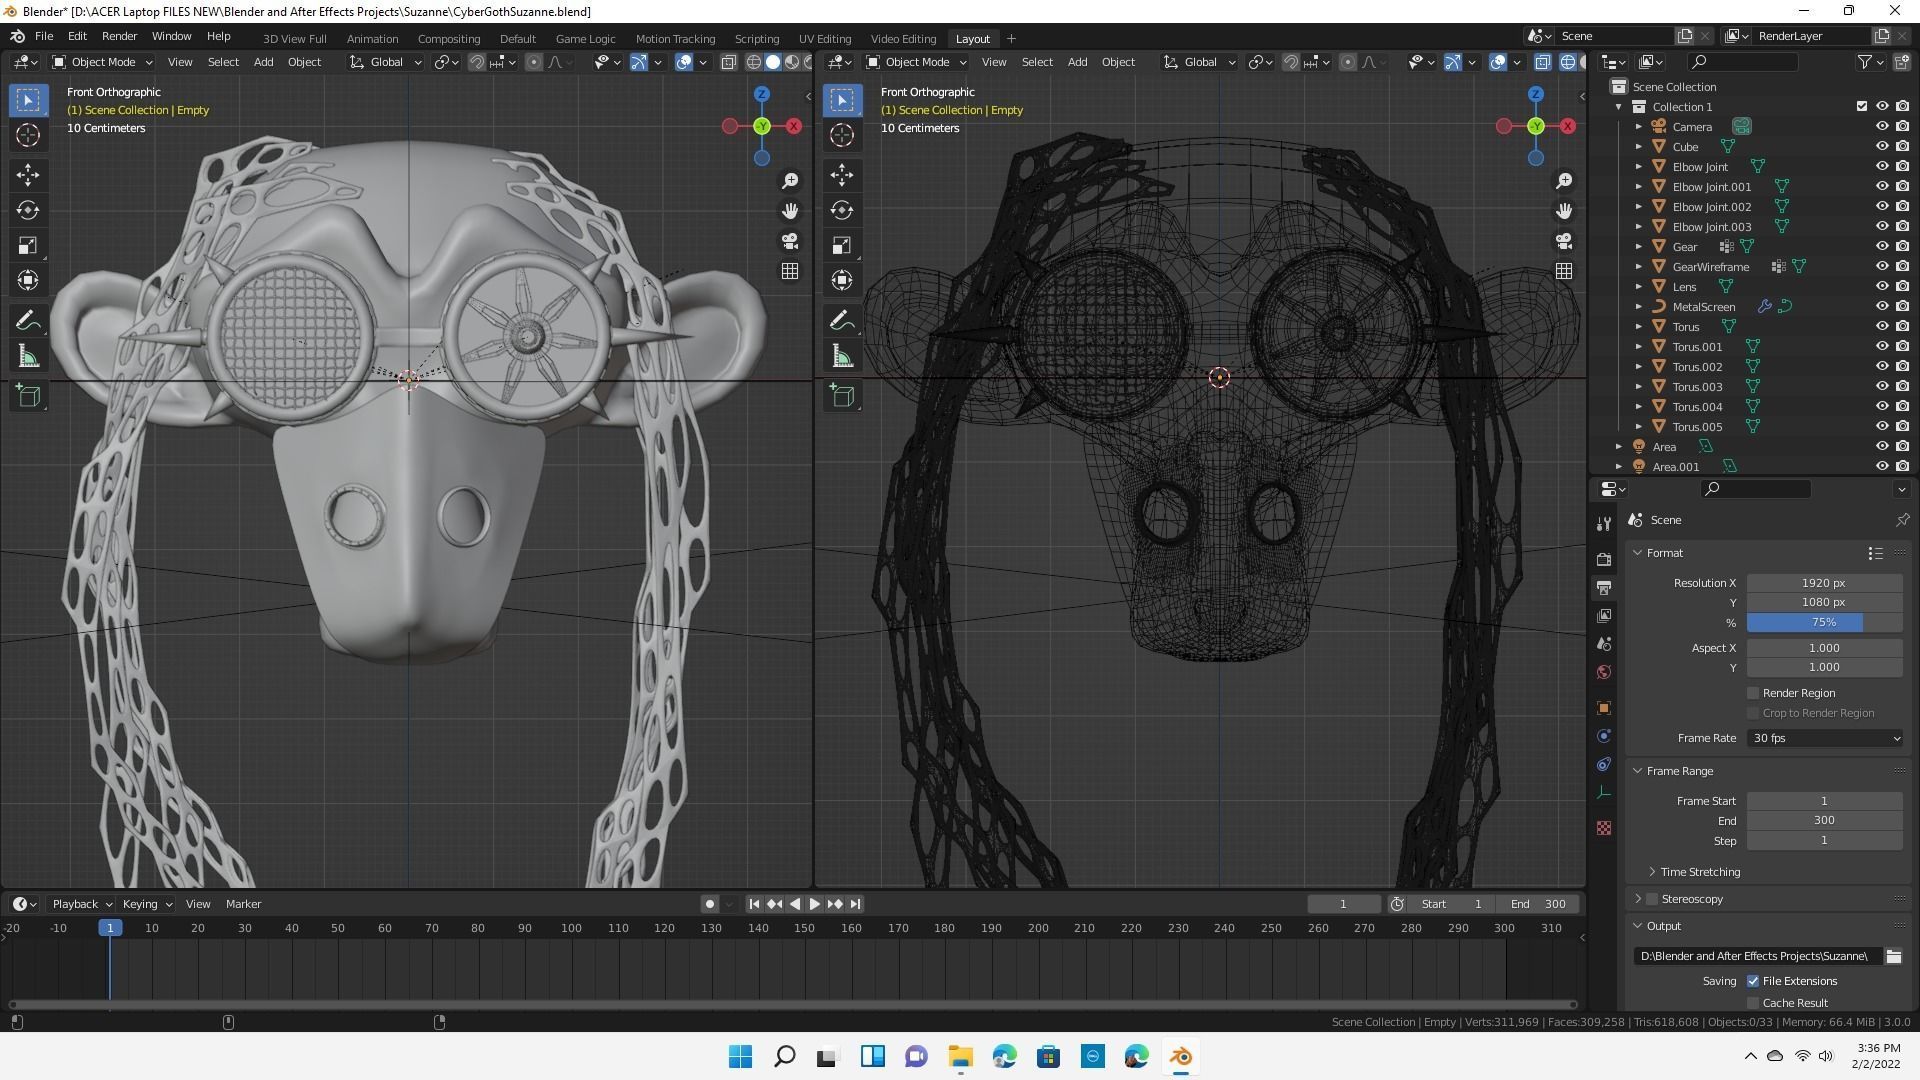Select the Move tool in right viewport
This screenshot has height=1080, width=1920.
pos(842,175)
